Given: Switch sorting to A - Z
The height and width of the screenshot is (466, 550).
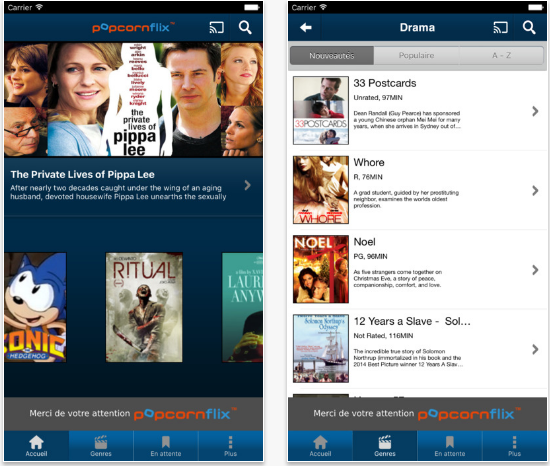Looking at the screenshot, I should coord(502,55).
